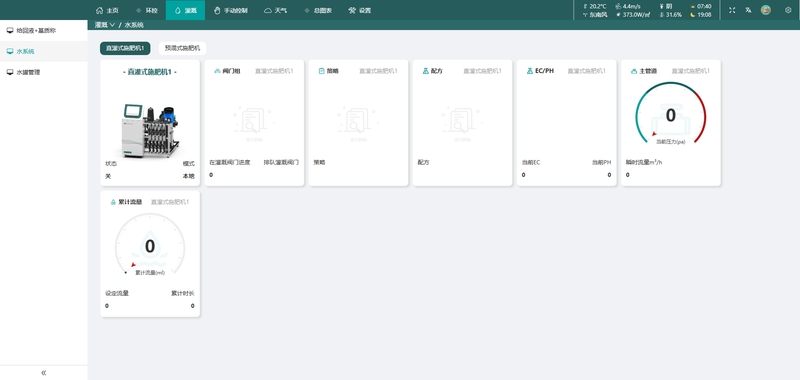Click the tools icon beside 设置
Image resolution: width=800 pixels, height=380 pixels.
click(352, 10)
